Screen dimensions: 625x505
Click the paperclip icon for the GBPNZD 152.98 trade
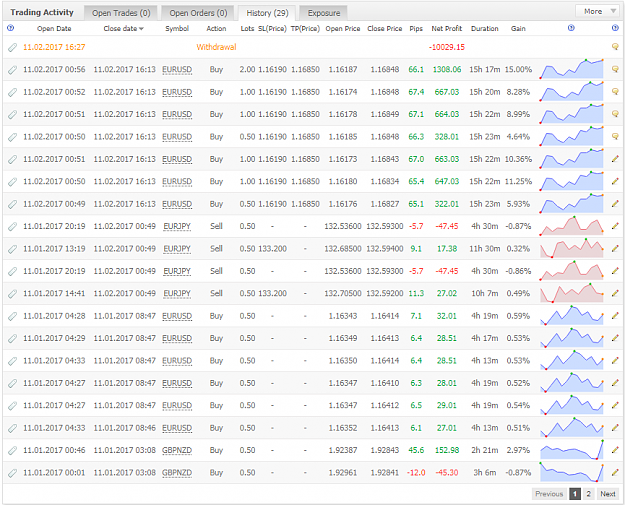(12, 450)
